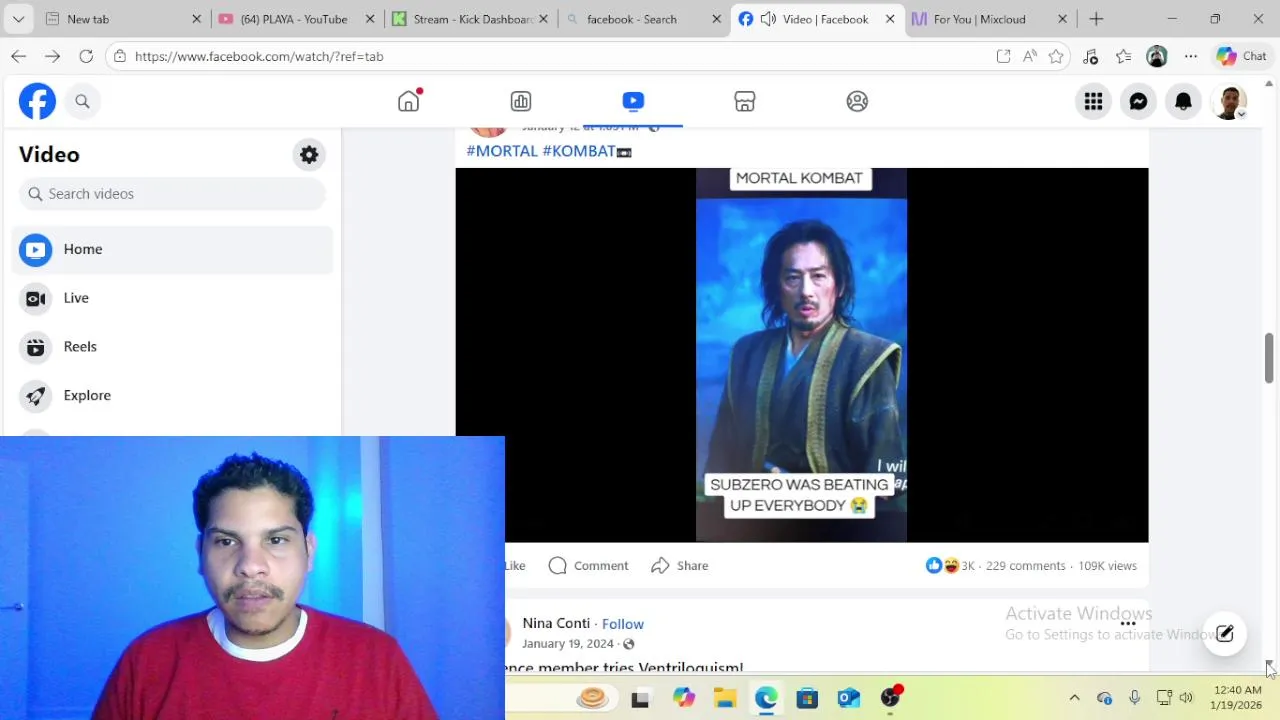
Task: Open Outlook from the taskbar
Action: click(849, 698)
